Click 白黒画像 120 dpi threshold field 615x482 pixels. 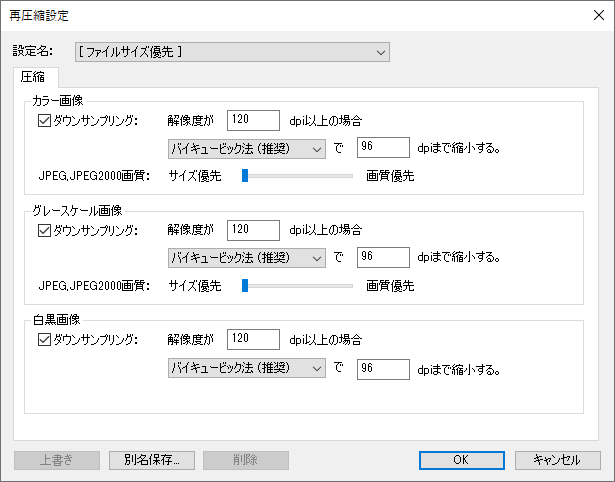pyautogui.click(x=253, y=340)
